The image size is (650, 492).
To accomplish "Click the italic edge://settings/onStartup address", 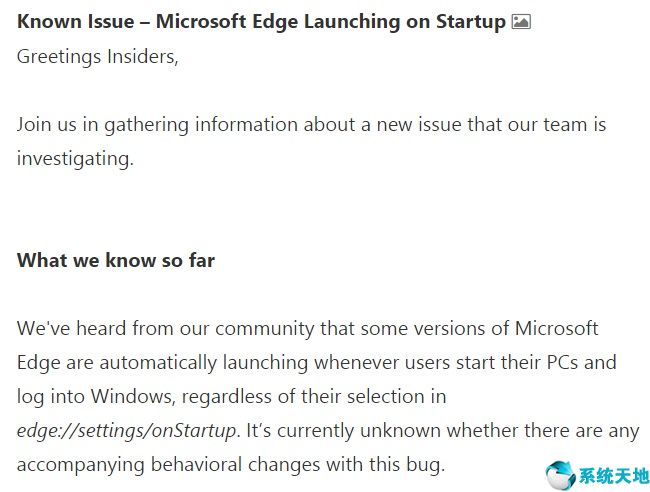I will pos(127,430).
